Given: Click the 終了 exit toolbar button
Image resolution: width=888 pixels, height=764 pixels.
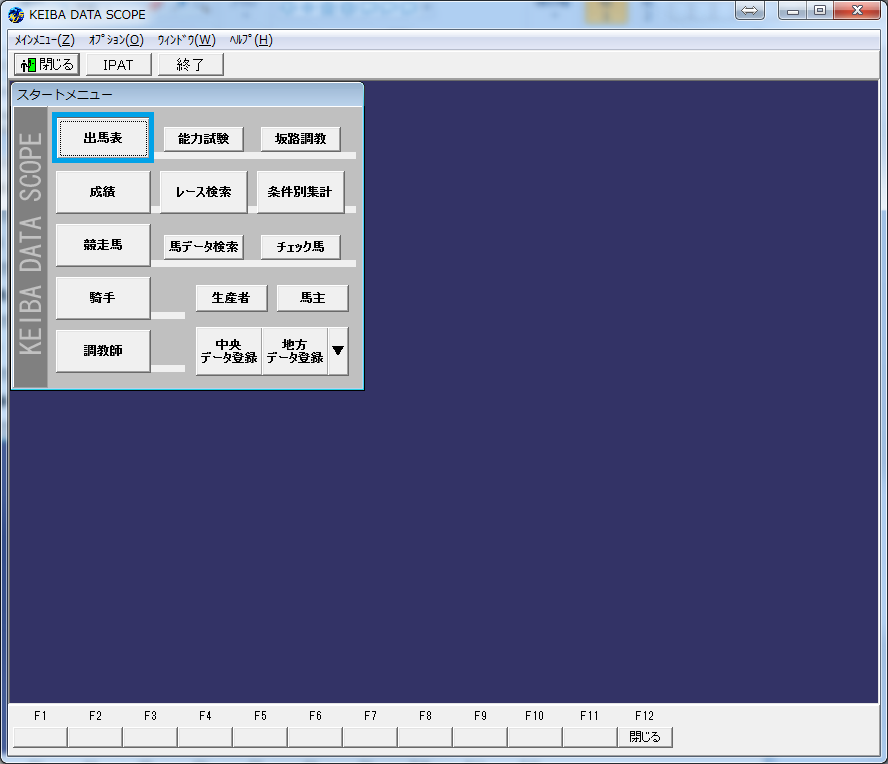Looking at the screenshot, I should pyautogui.click(x=190, y=65).
